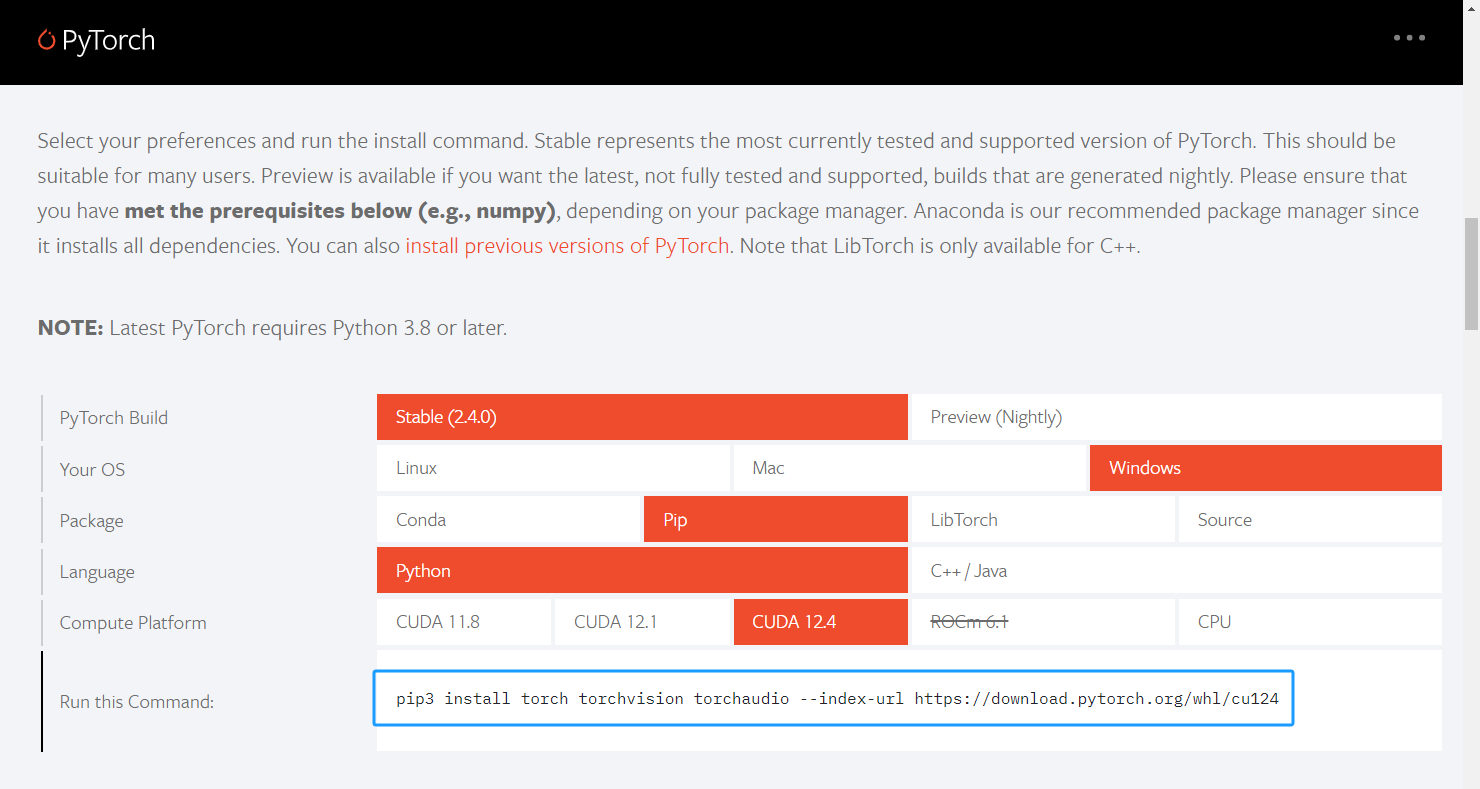Select CUDA 11.8 compute platform
Screen dimensions: 1480x789
click(x=463, y=622)
